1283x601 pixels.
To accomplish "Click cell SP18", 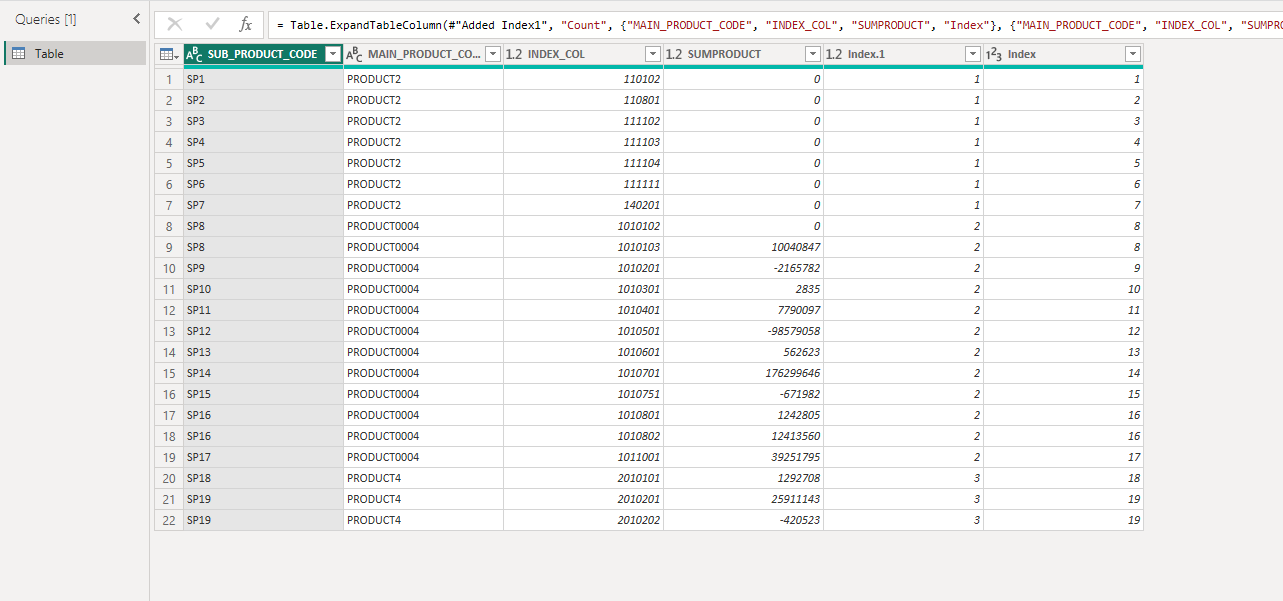I will pos(263,478).
